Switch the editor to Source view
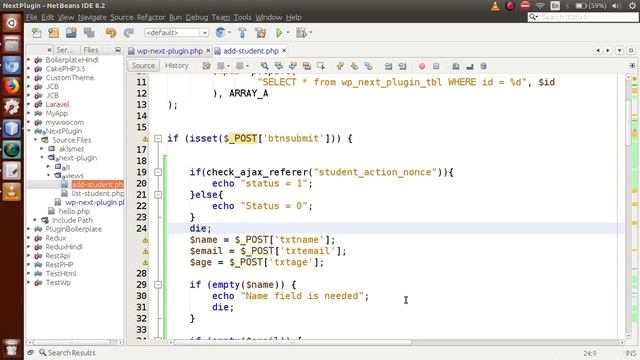Viewport: 640px width, 360px height. coord(143,66)
